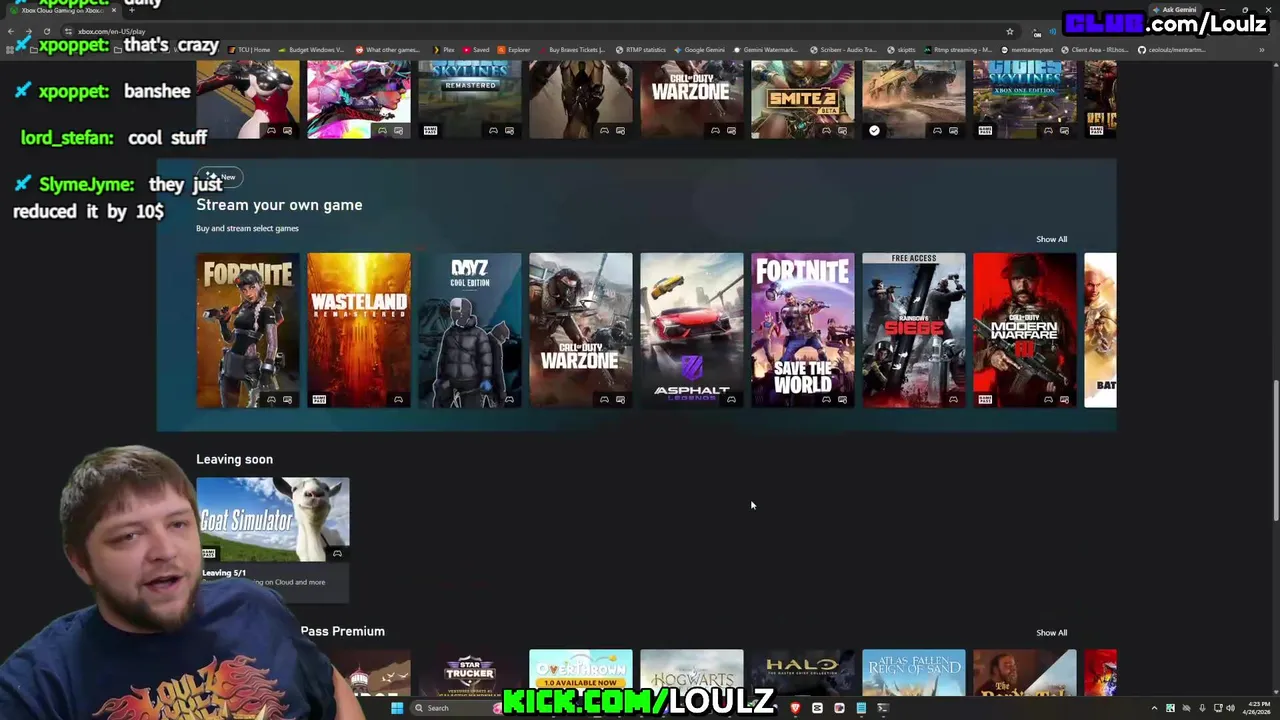Open the clock showing 4:23 PM
Image resolution: width=1280 pixels, height=720 pixels.
click(1257, 708)
